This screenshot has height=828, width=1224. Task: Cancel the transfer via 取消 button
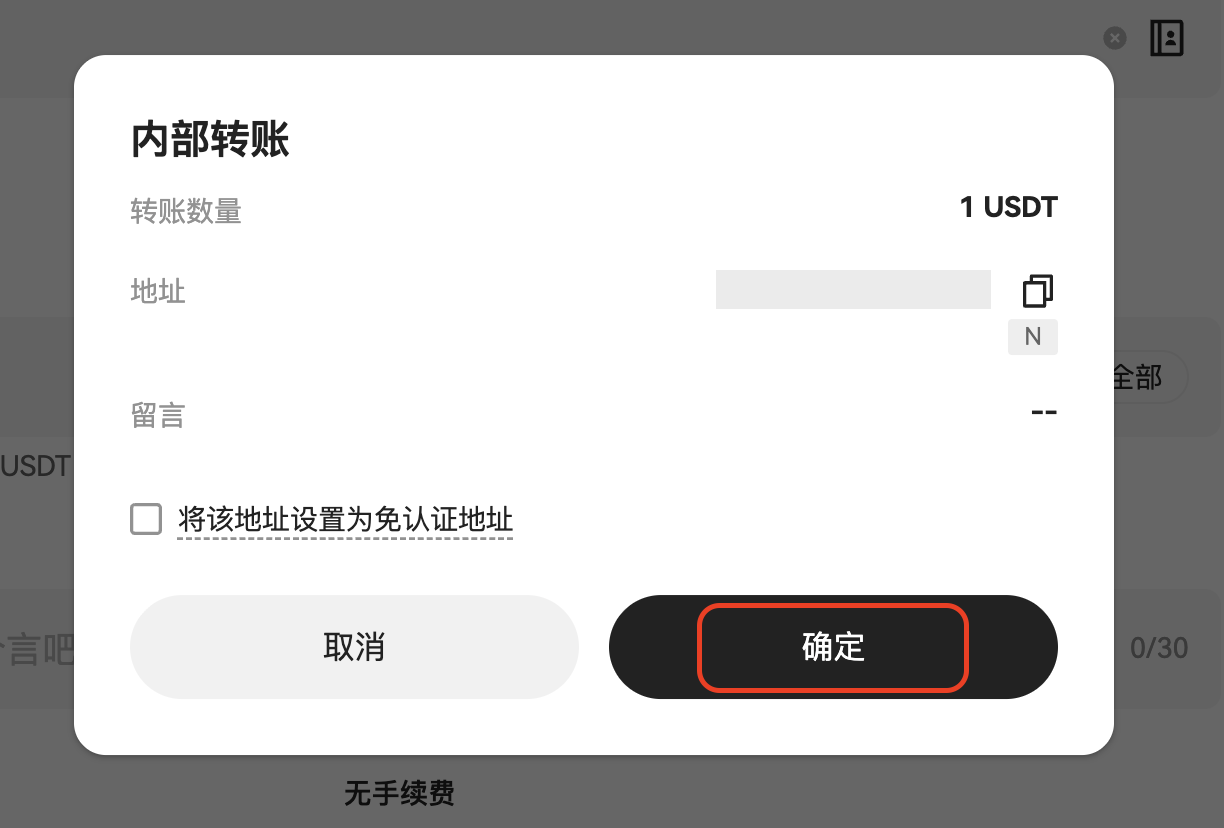[x=354, y=647]
